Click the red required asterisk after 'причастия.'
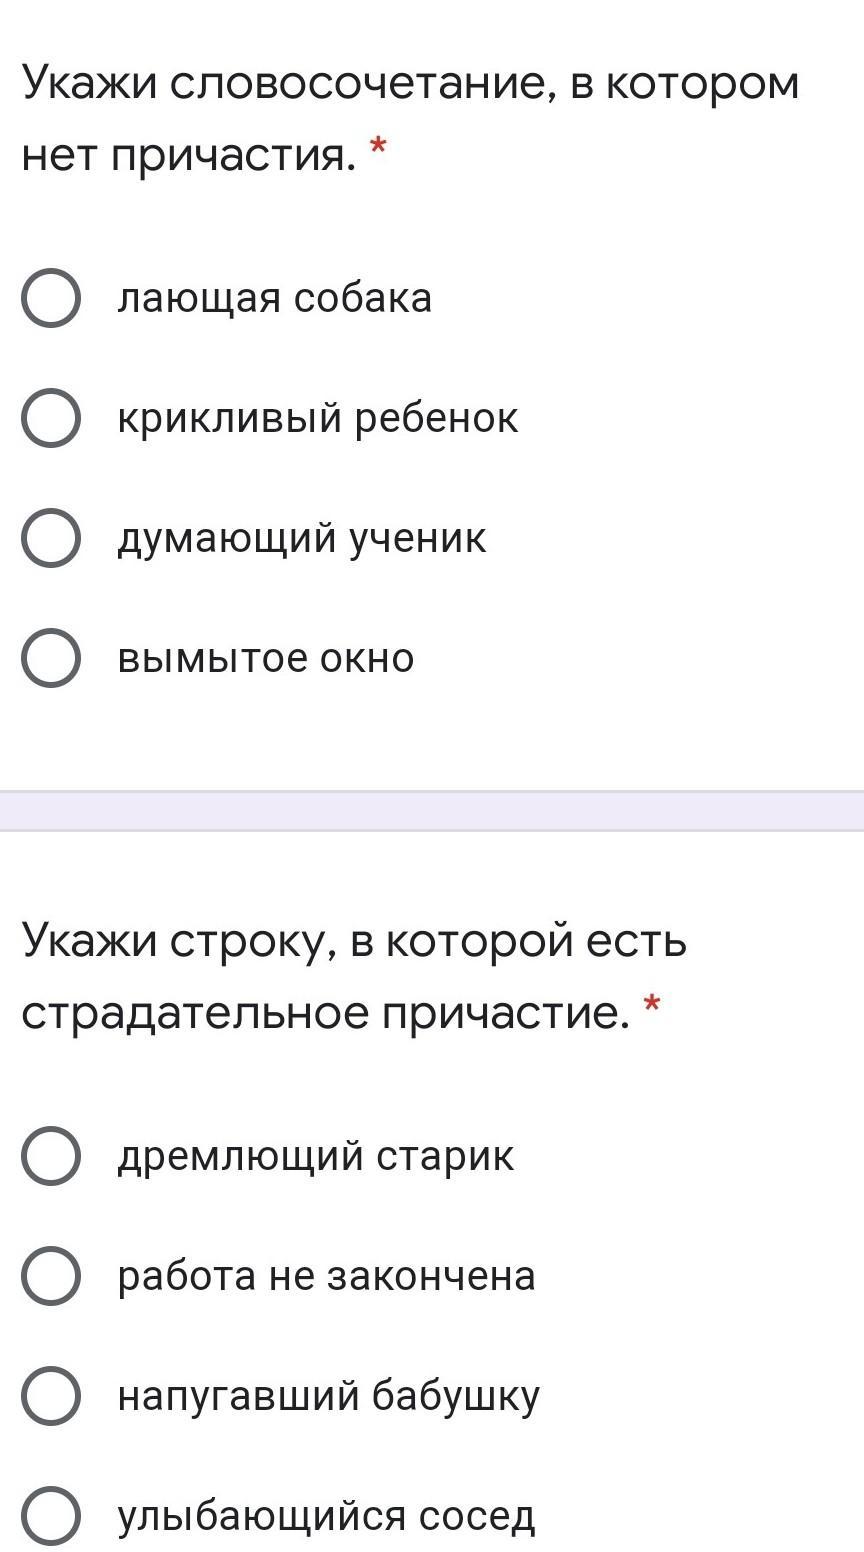 [378, 149]
